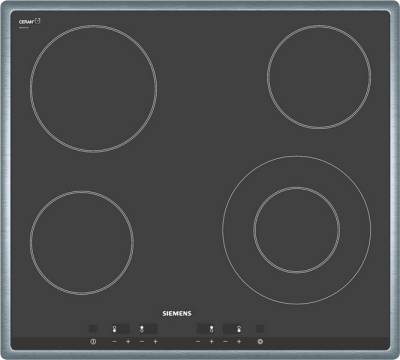Lower the fourth zone with the last minus key
The height and width of the screenshot is (360, 400).
pyautogui.click(x=225, y=342)
